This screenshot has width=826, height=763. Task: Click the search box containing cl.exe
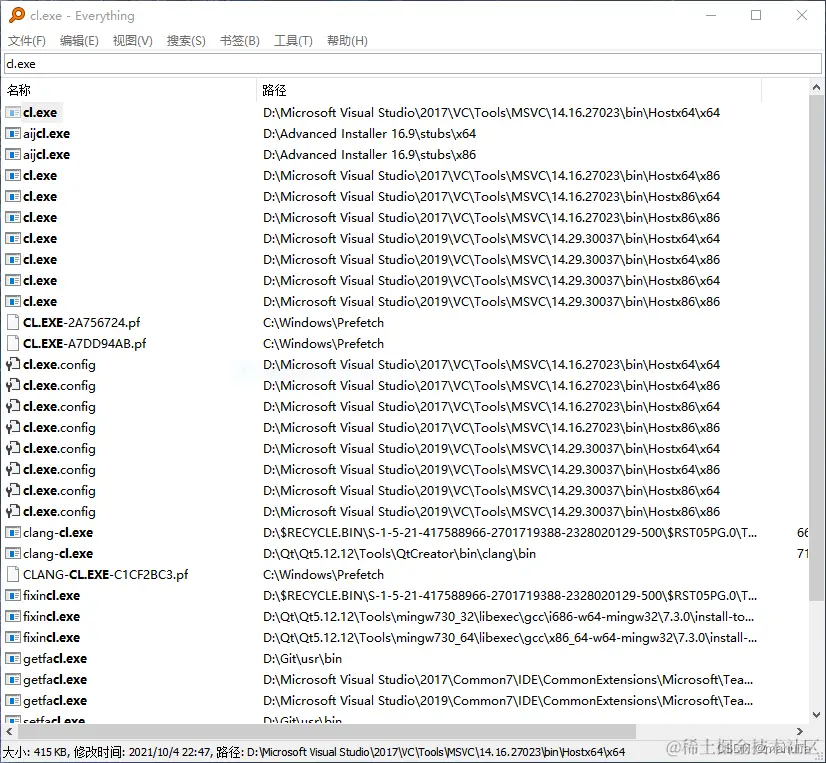(x=412, y=64)
